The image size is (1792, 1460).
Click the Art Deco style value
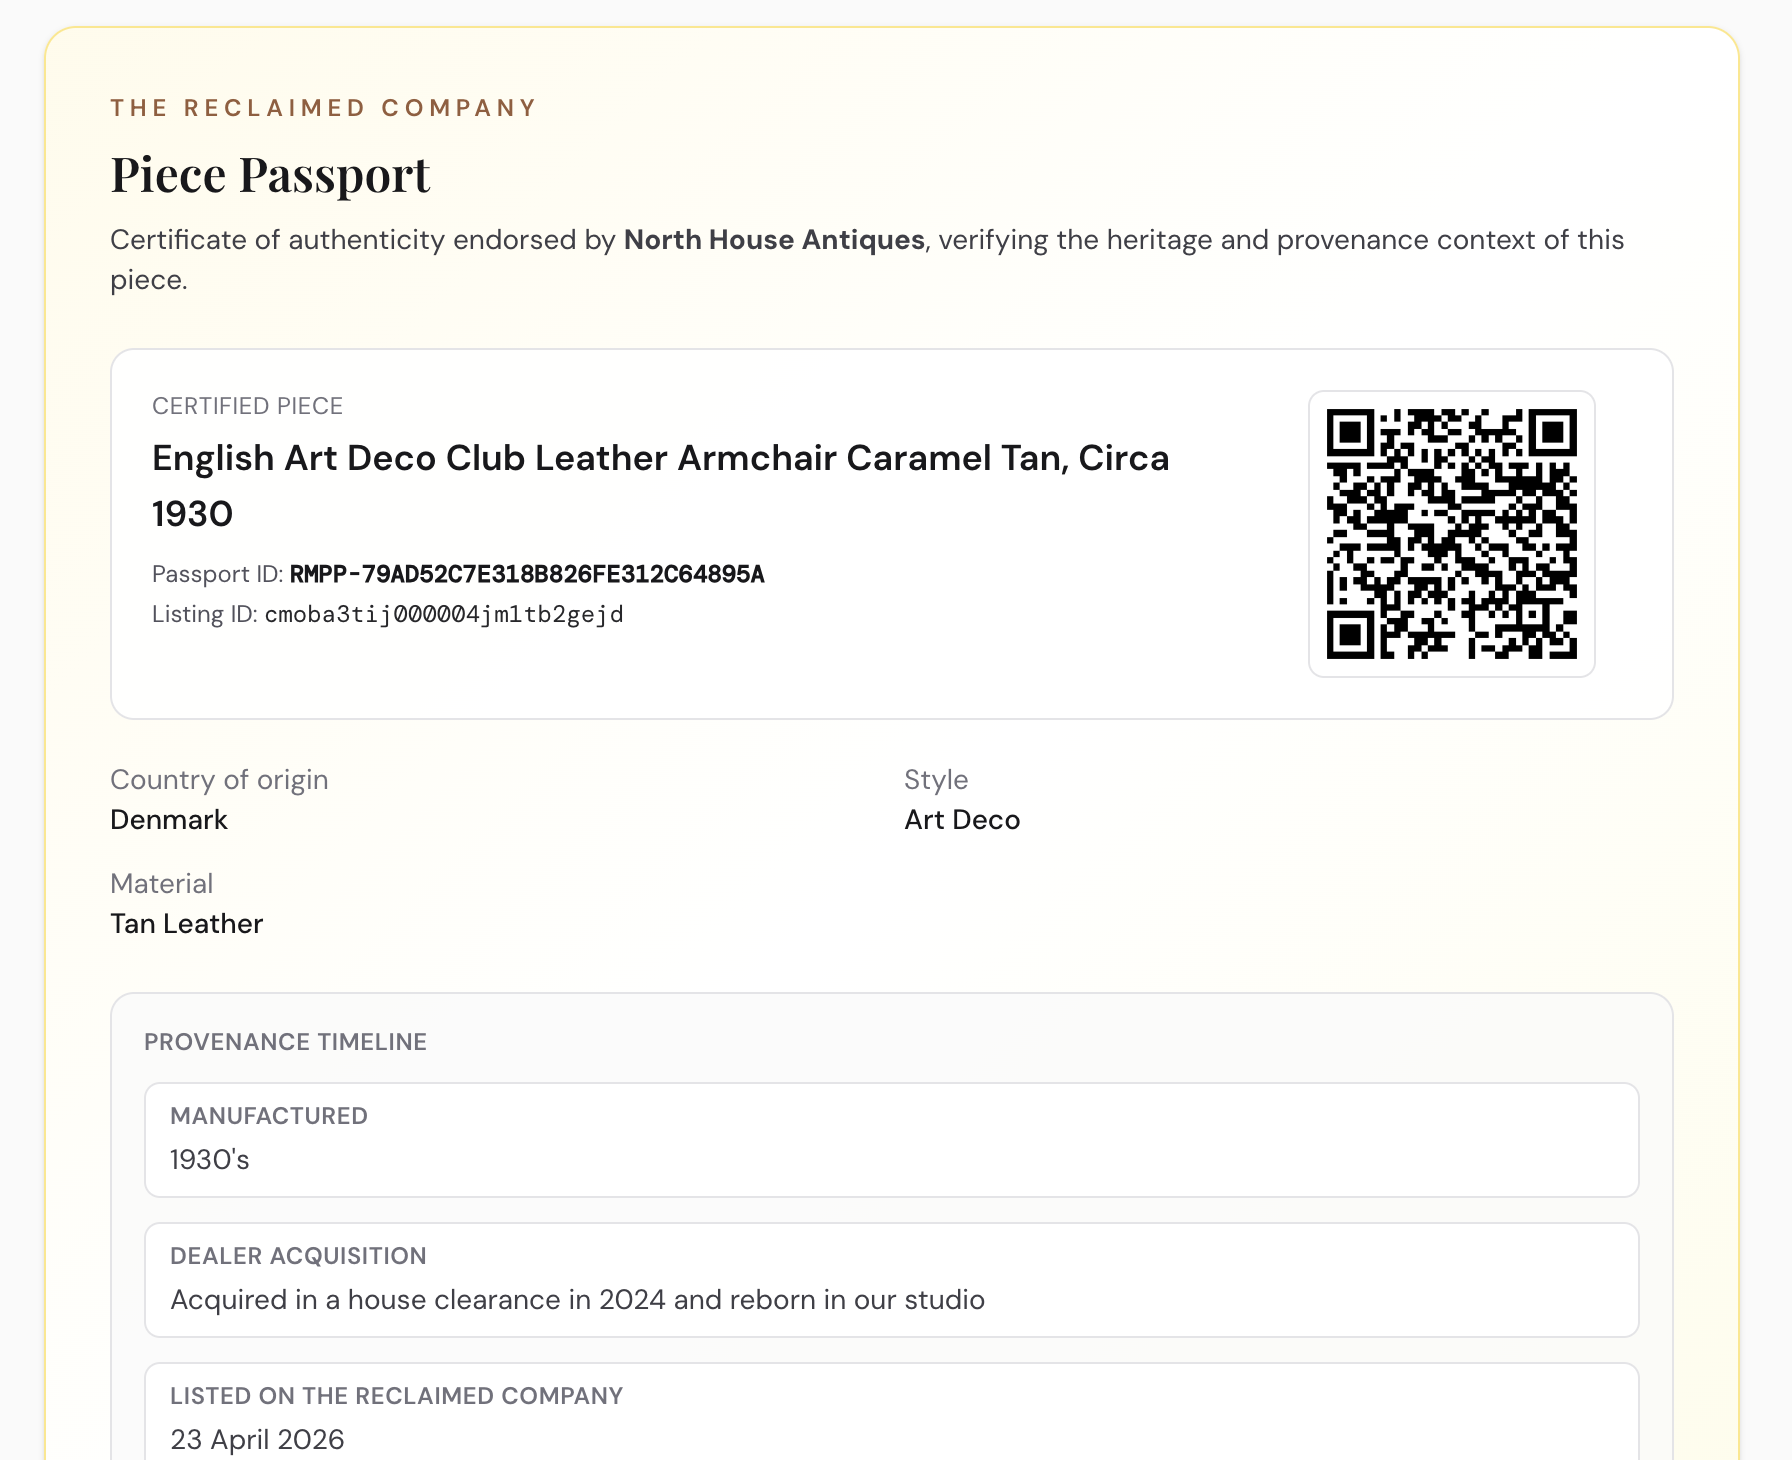962,820
